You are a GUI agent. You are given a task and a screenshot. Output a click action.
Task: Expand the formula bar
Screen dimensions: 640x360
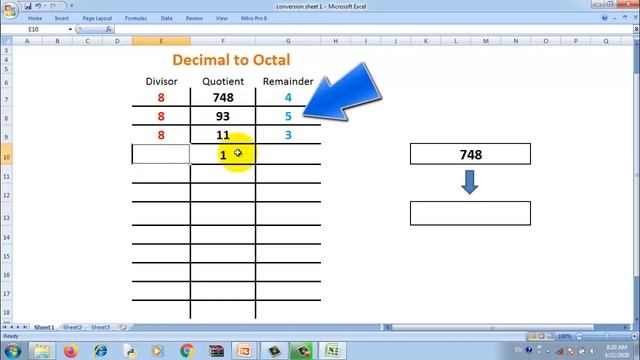[x=636, y=29]
